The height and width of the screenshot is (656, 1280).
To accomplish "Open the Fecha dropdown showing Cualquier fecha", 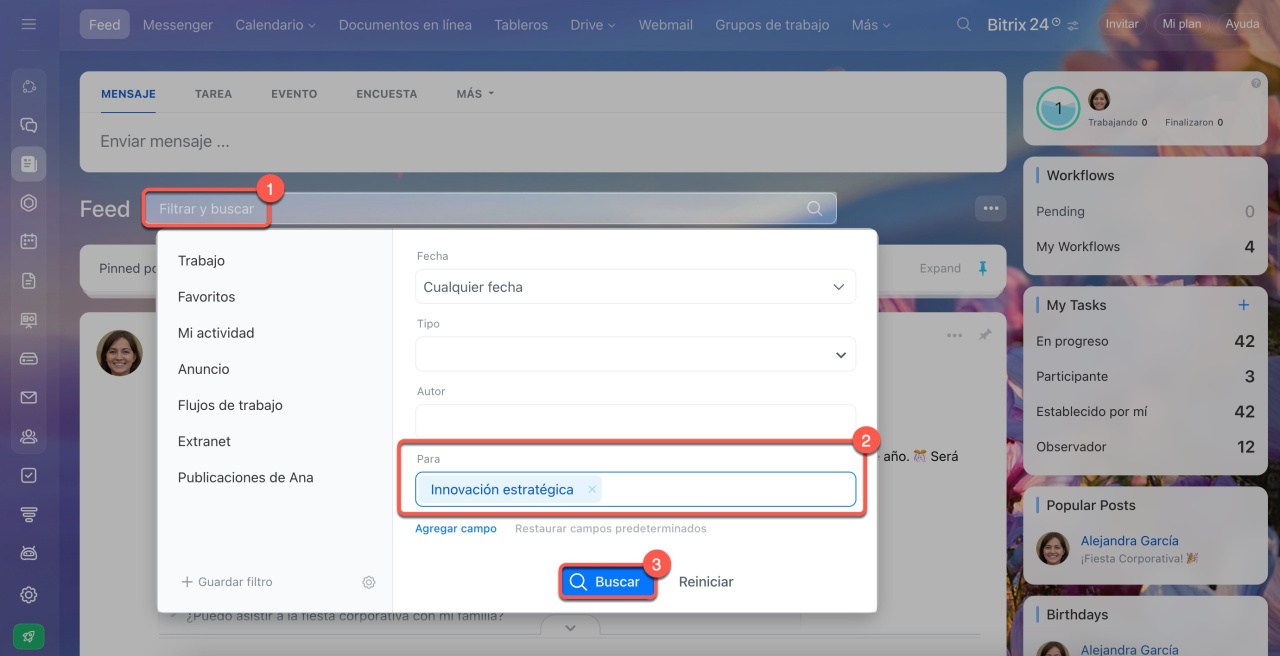I will coord(636,287).
